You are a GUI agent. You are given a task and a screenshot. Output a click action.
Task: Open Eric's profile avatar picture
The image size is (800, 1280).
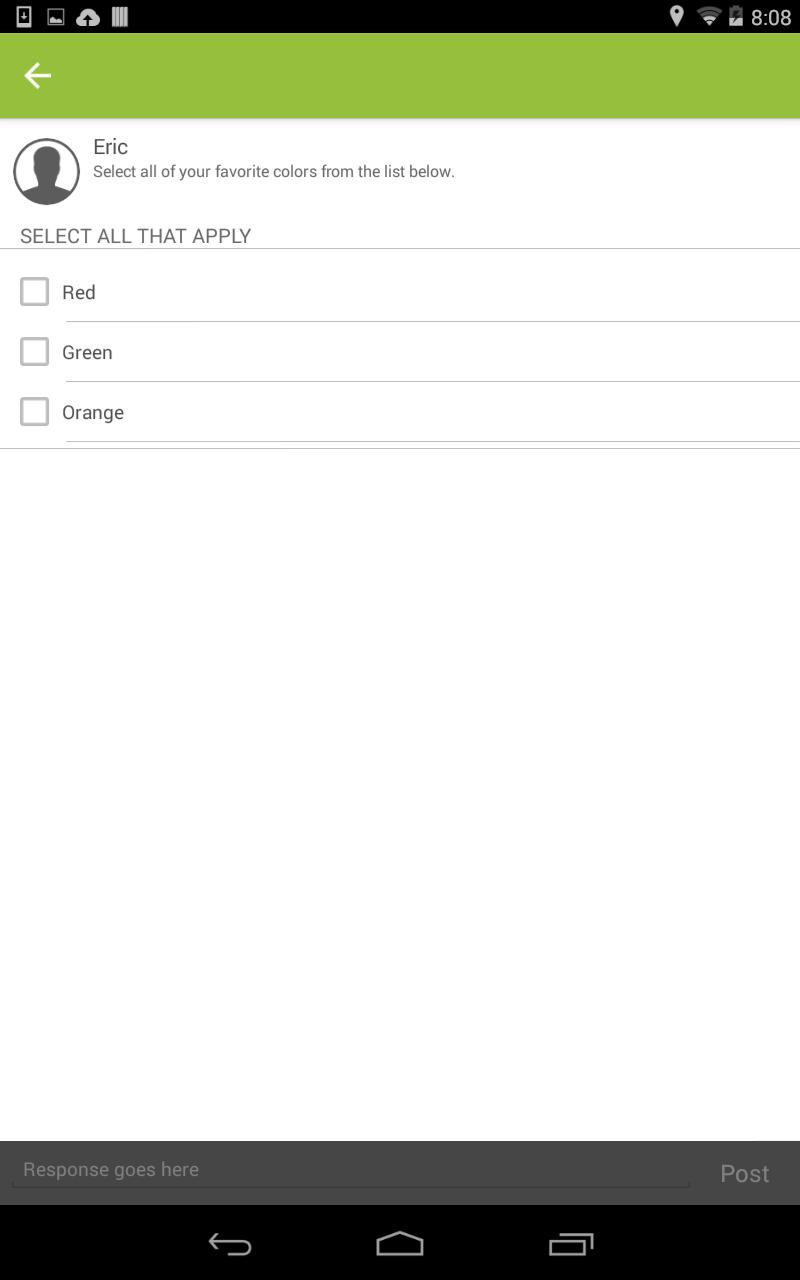click(46, 172)
